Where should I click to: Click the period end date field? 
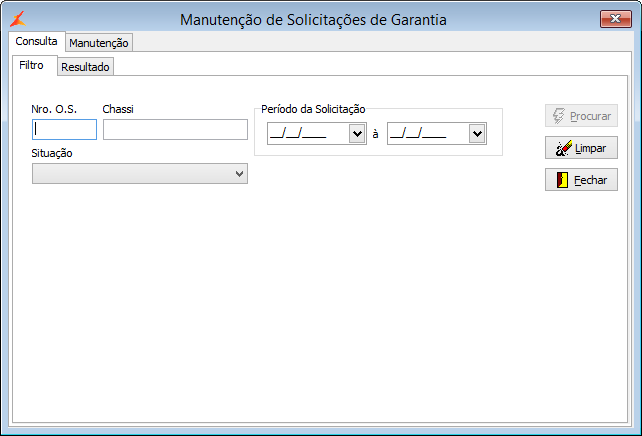(x=427, y=134)
